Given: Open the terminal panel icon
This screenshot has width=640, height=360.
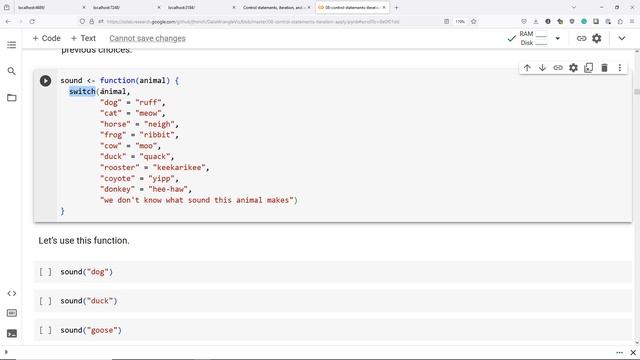Looking at the screenshot, I should click(11, 333).
